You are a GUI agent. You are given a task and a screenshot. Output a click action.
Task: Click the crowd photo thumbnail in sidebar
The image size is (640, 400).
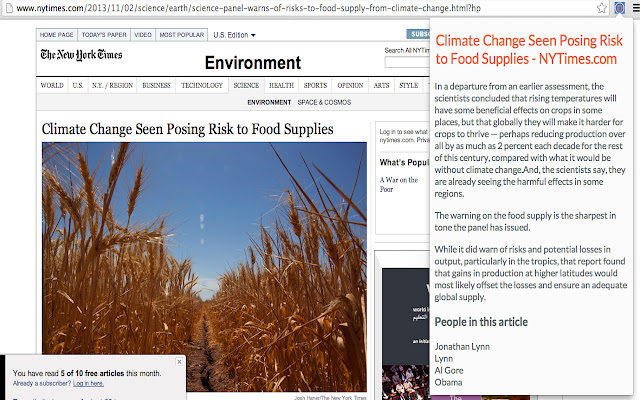[x=406, y=382]
